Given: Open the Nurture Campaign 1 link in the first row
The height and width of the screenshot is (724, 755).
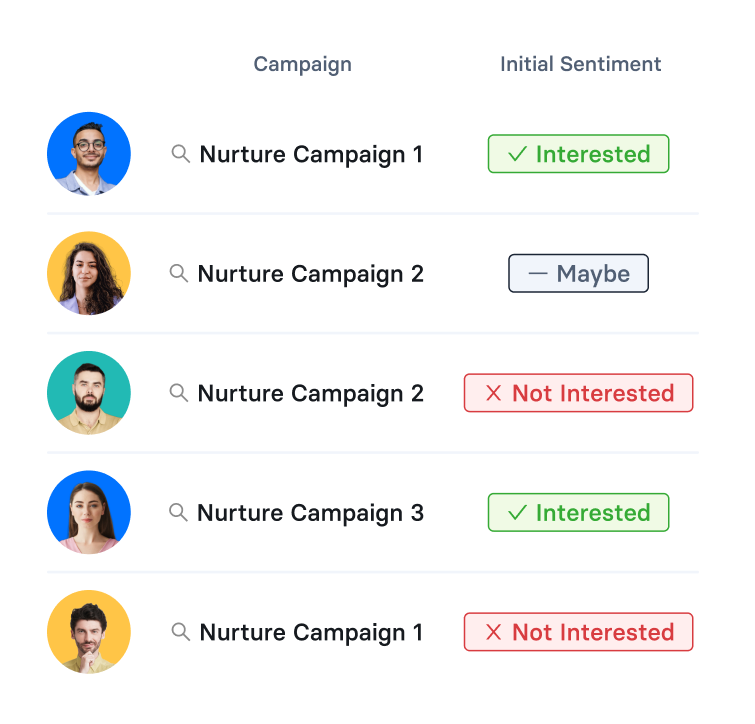Looking at the screenshot, I should click(x=311, y=154).
